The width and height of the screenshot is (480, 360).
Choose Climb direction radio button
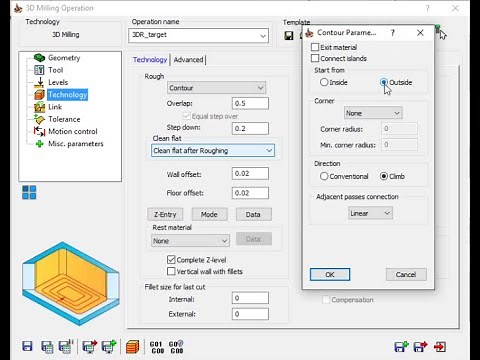(384, 176)
